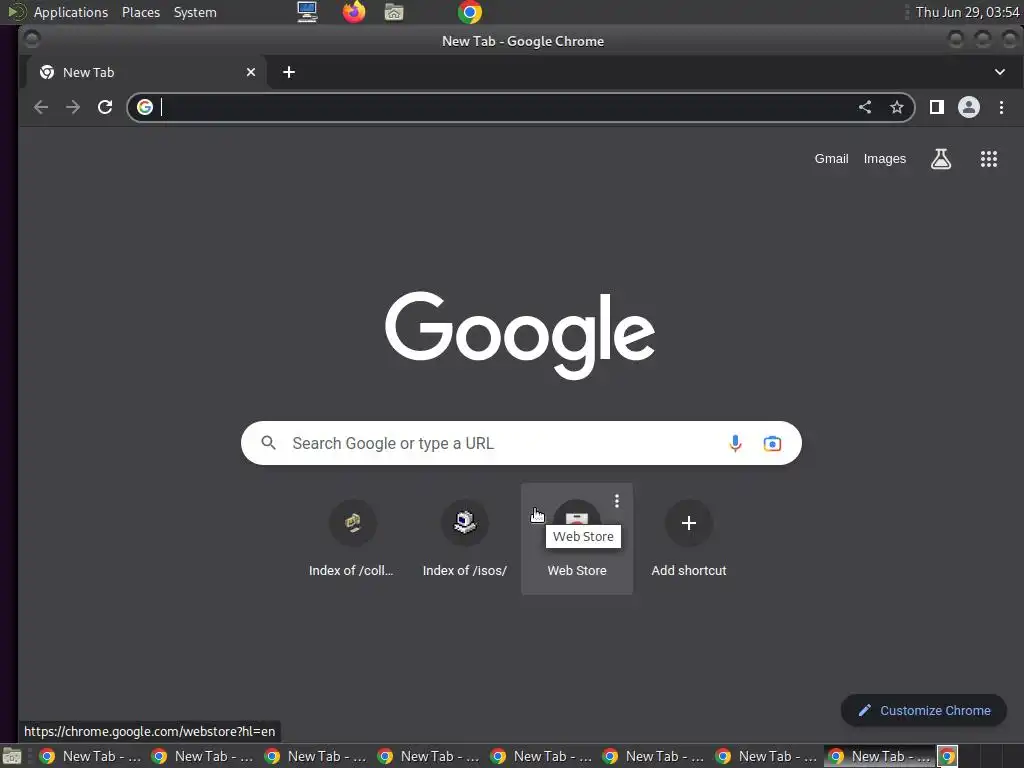The height and width of the screenshot is (768, 1024).
Task: Open the Index of /coll... shortcut
Action: point(352,539)
